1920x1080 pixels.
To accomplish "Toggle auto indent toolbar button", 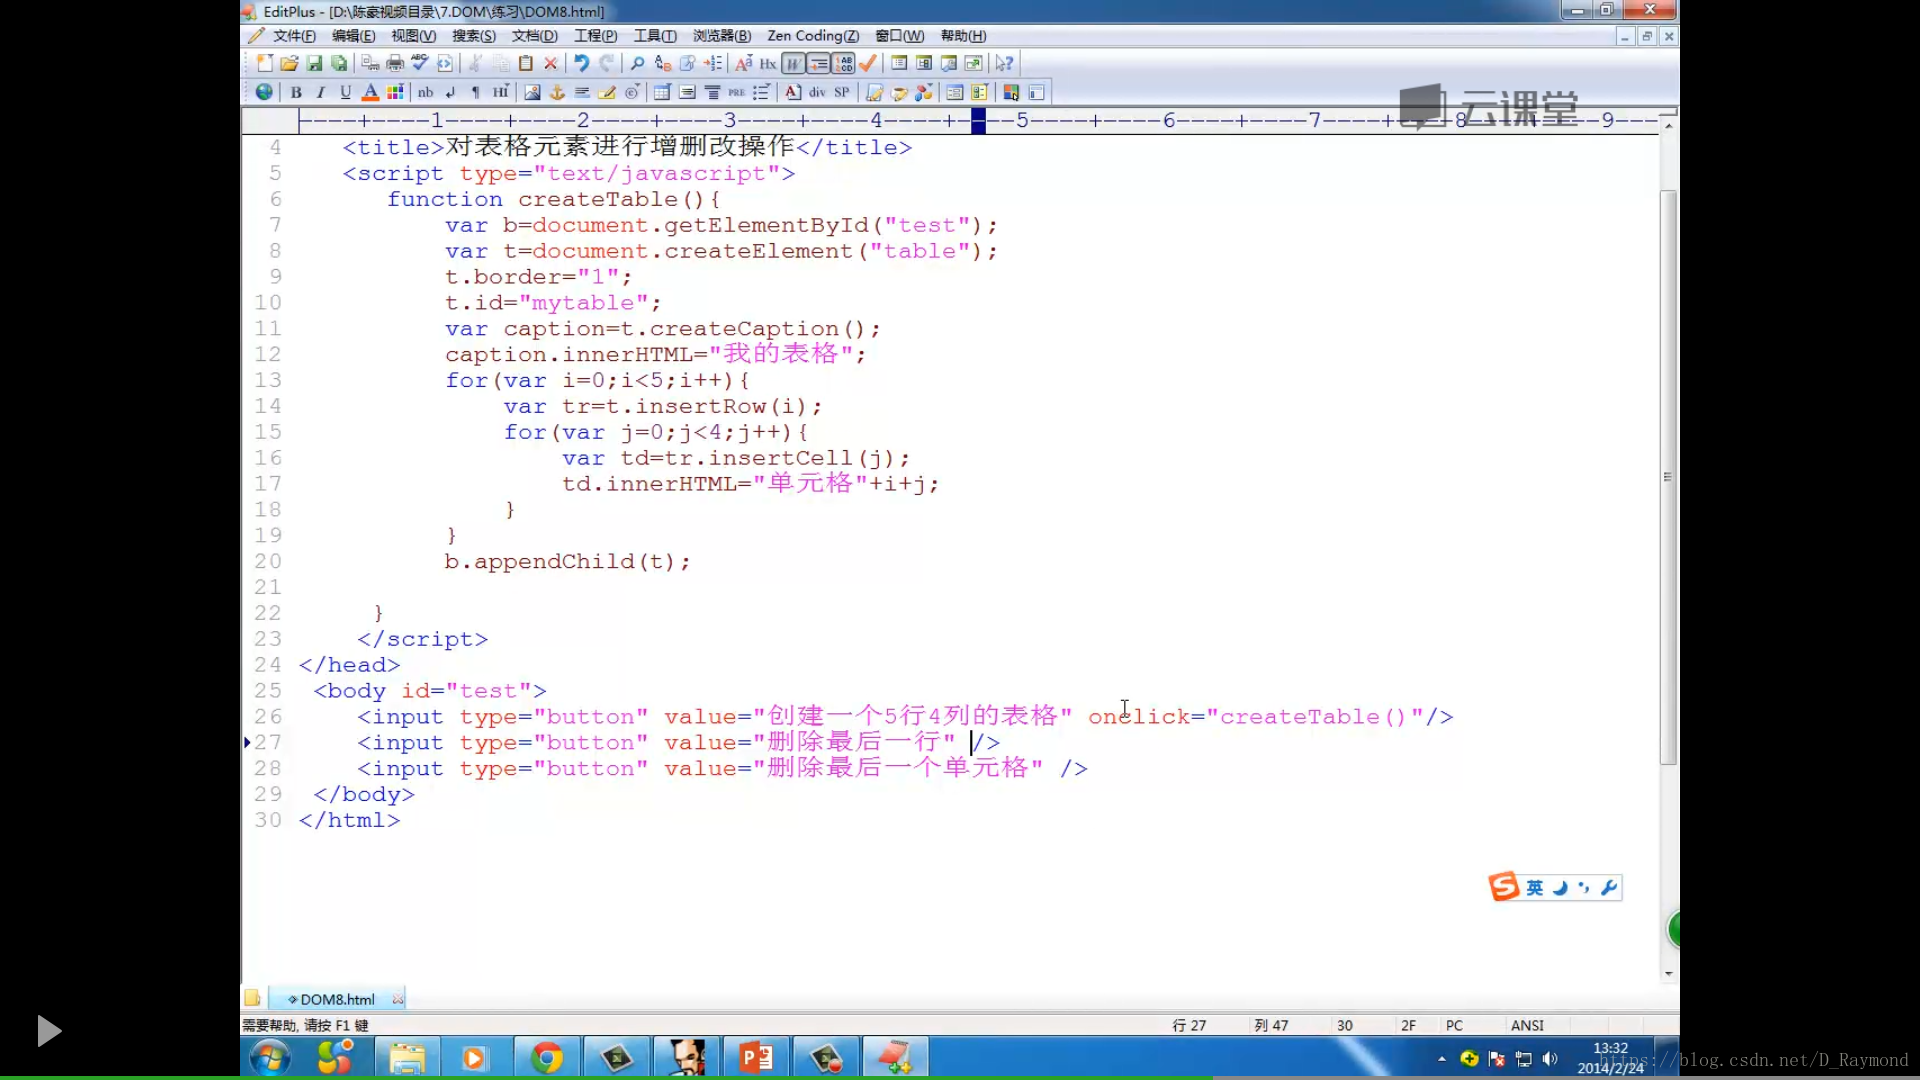I will (818, 63).
